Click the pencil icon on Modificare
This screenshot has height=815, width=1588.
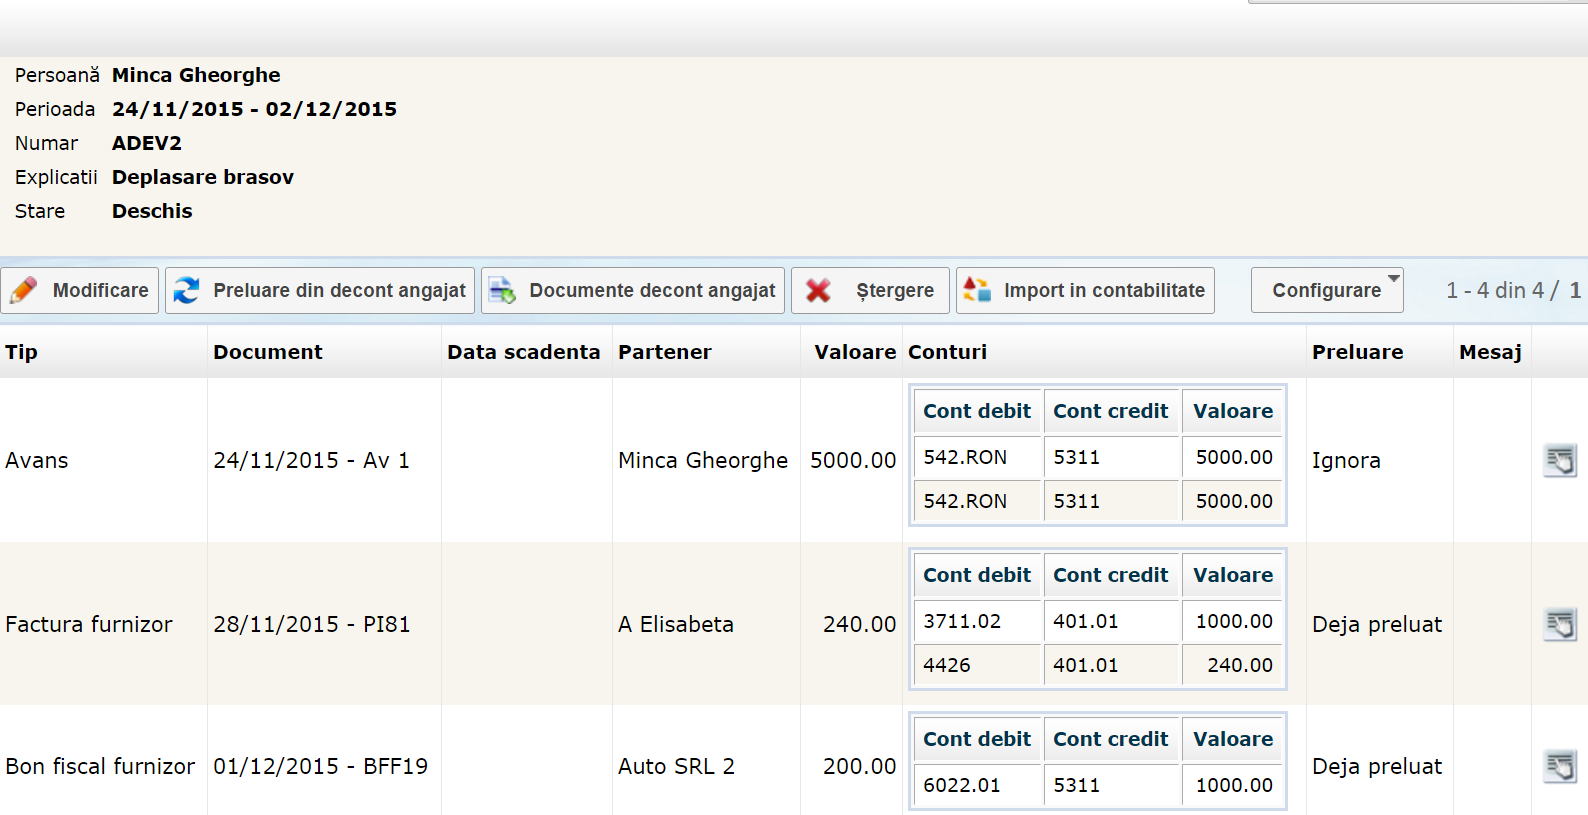(24, 291)
